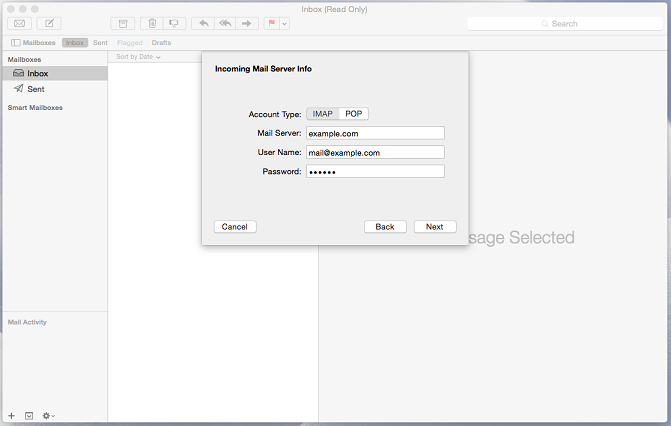Select IMAP account type
671x426 pixels.
point(322,114)
